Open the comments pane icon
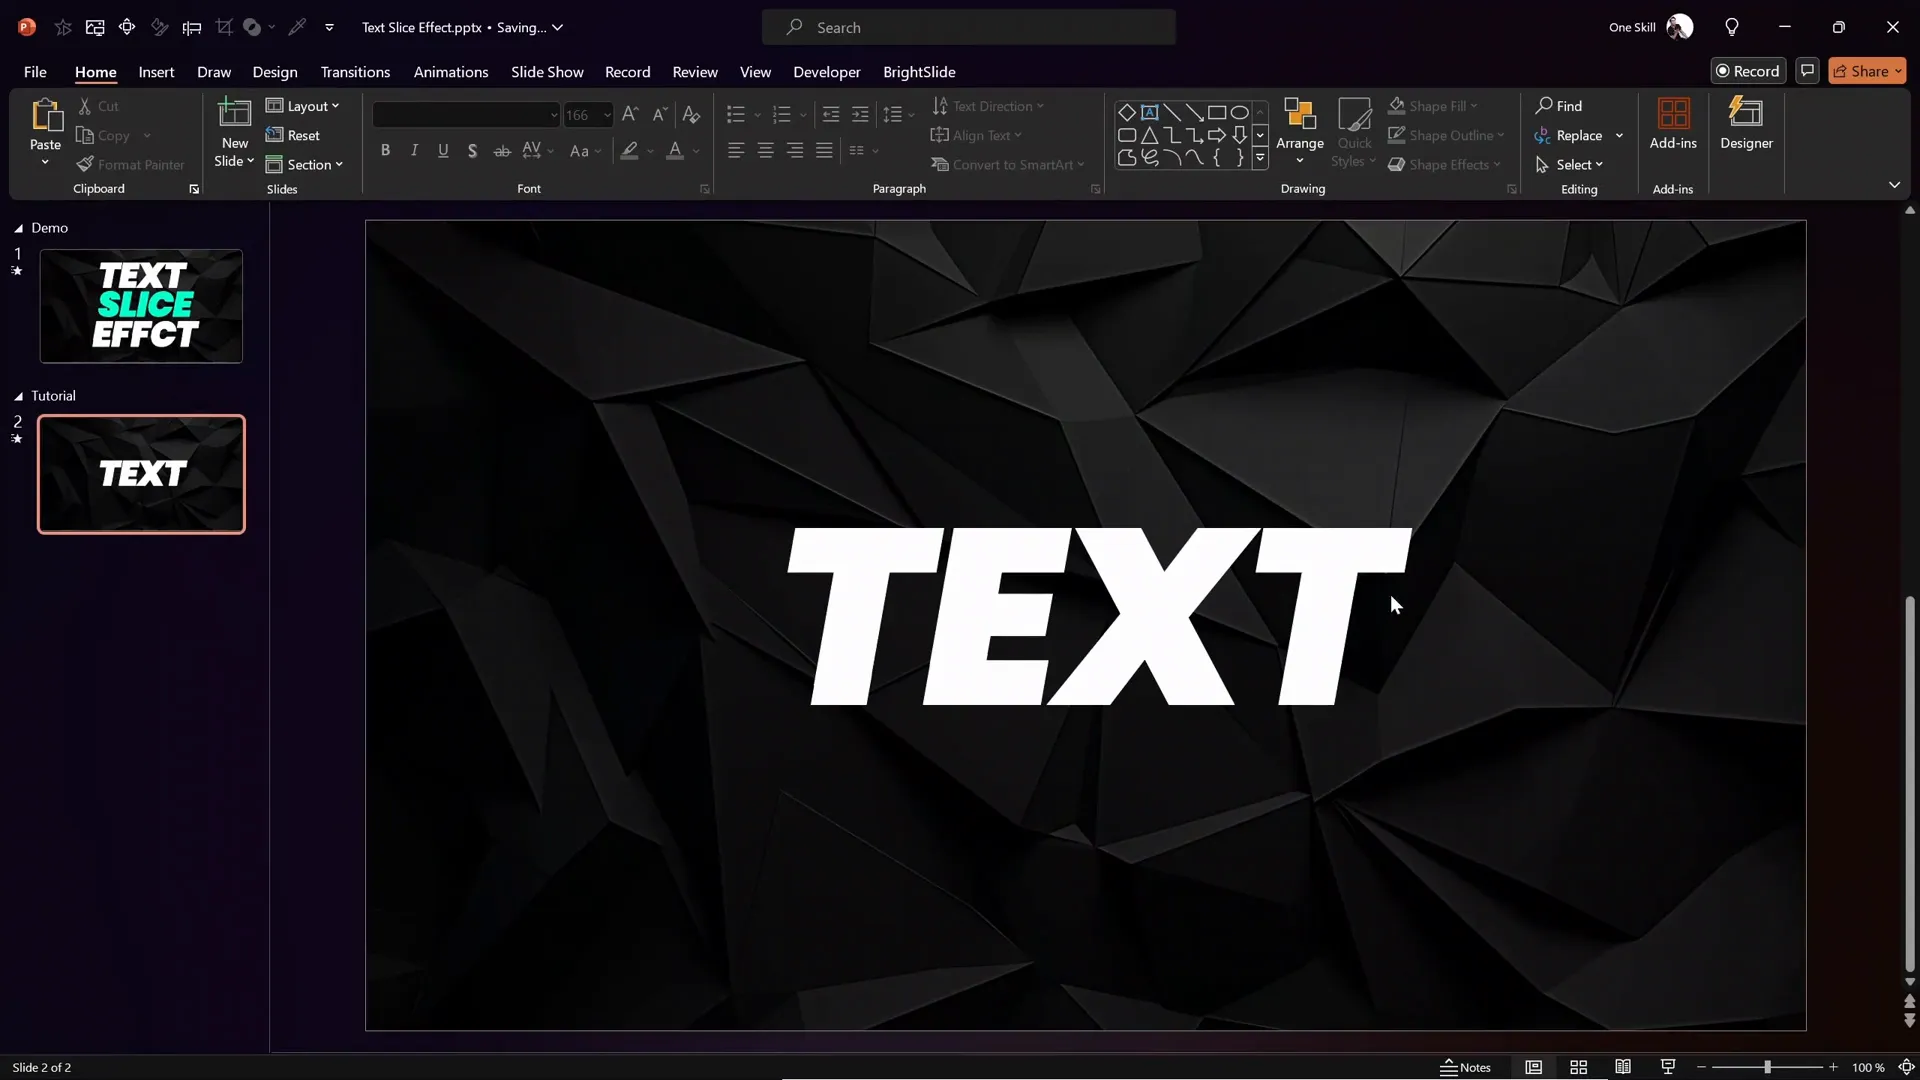The height and width of the screenshot is (1080, 1920). coord(1806,71)
